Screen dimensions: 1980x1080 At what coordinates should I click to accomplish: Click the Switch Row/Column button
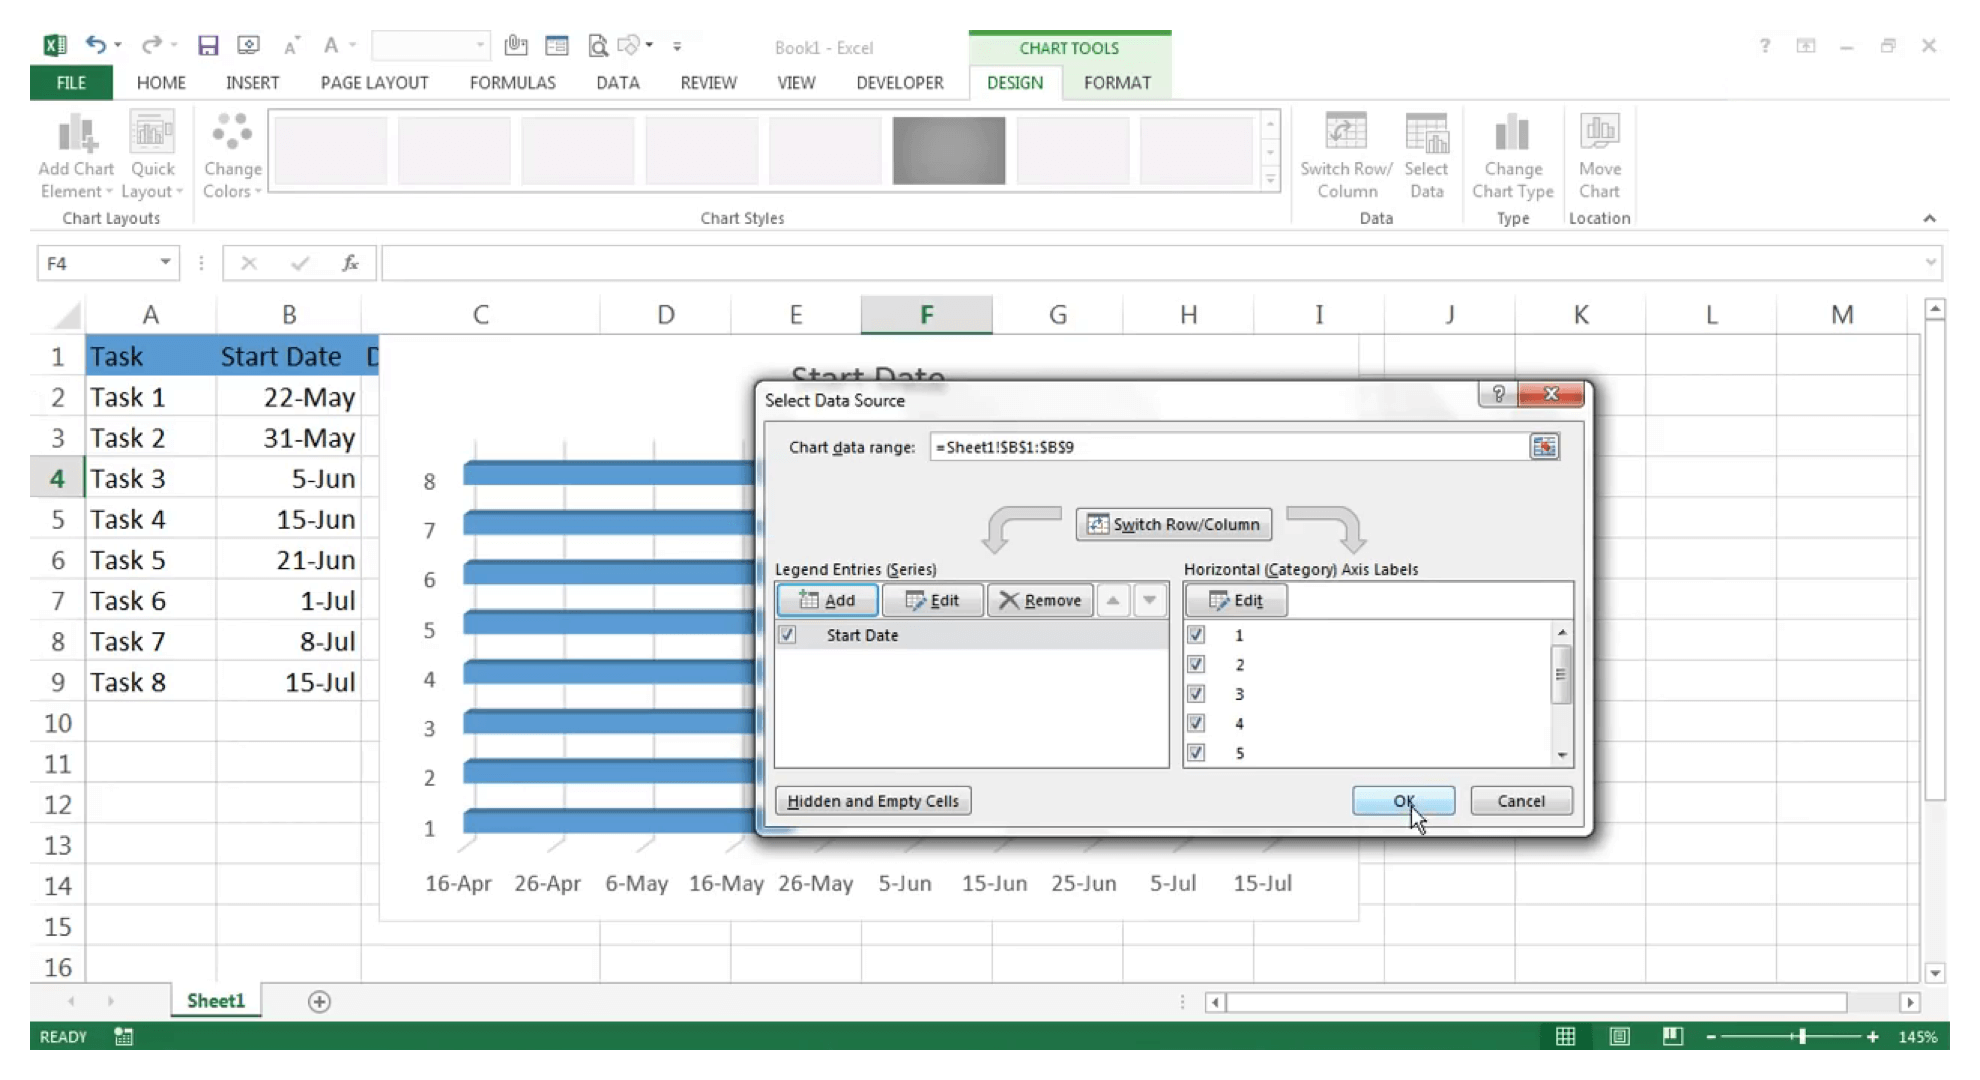pos(1174,523)
